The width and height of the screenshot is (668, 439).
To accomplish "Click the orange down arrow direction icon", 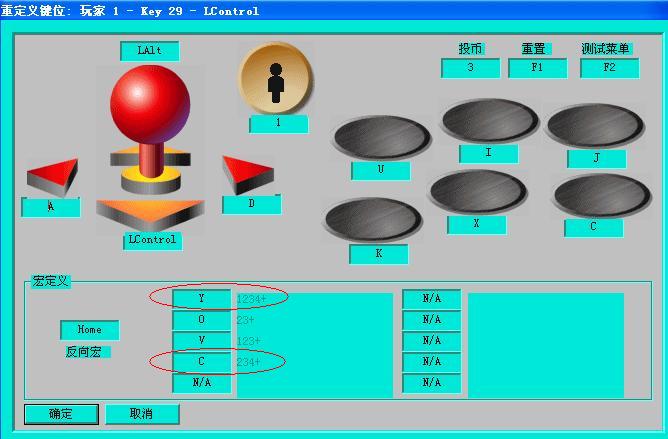I will pos(150,212).
